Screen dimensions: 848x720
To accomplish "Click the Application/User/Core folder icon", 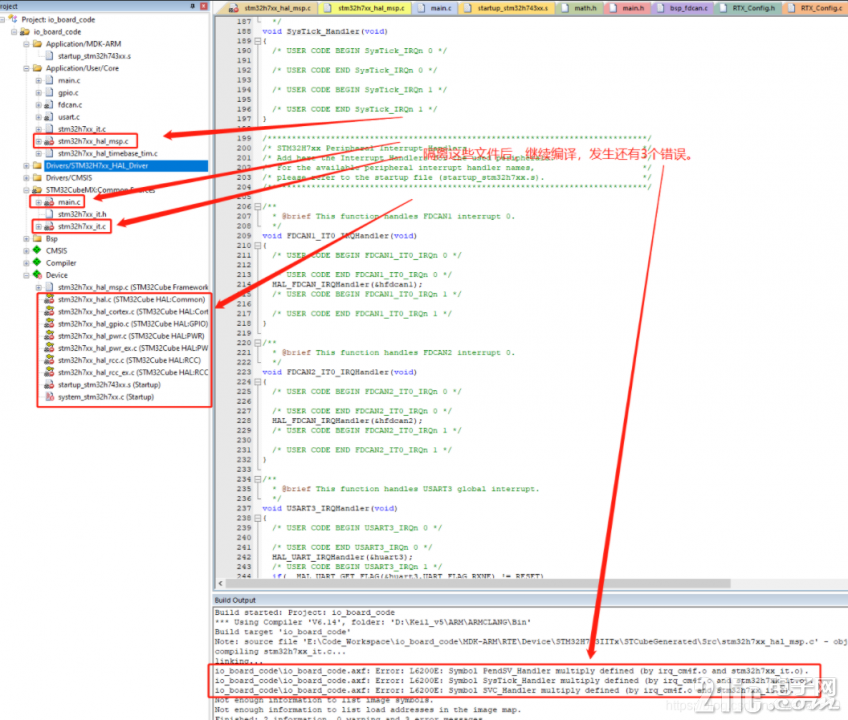I will (37, 68).
